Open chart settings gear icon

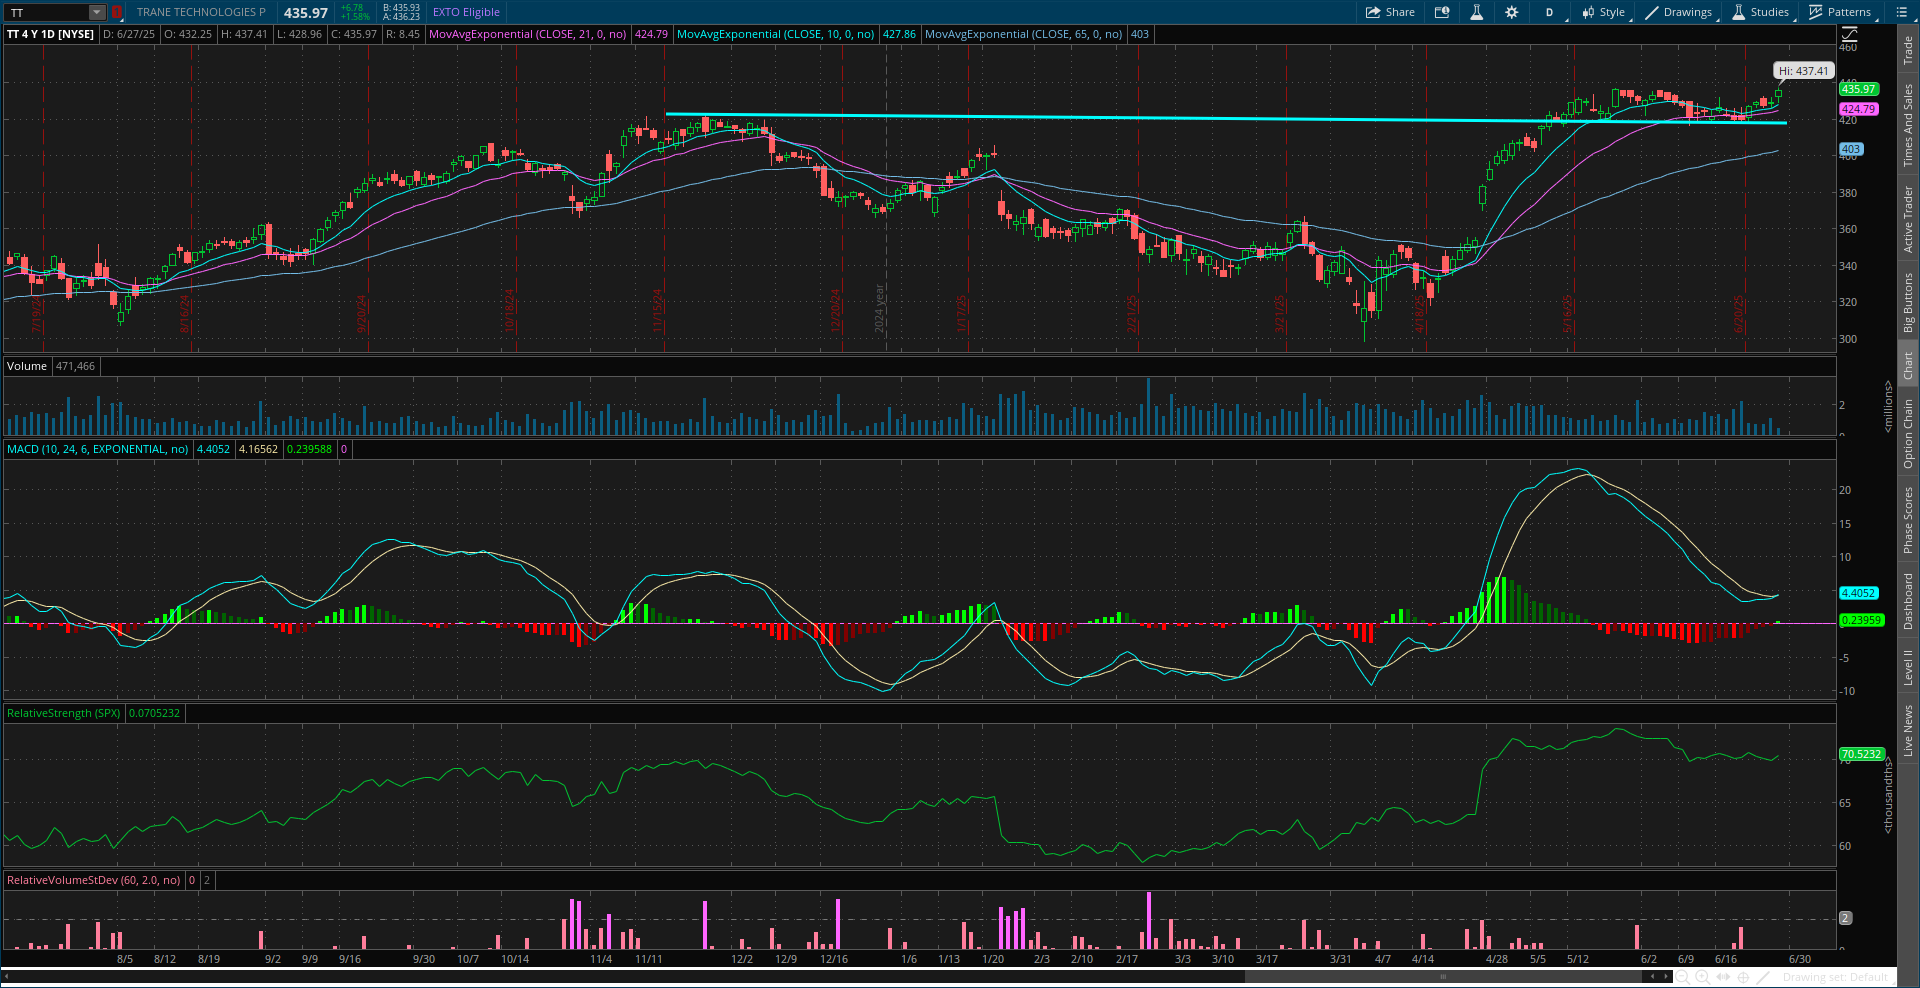(1511, 12)
